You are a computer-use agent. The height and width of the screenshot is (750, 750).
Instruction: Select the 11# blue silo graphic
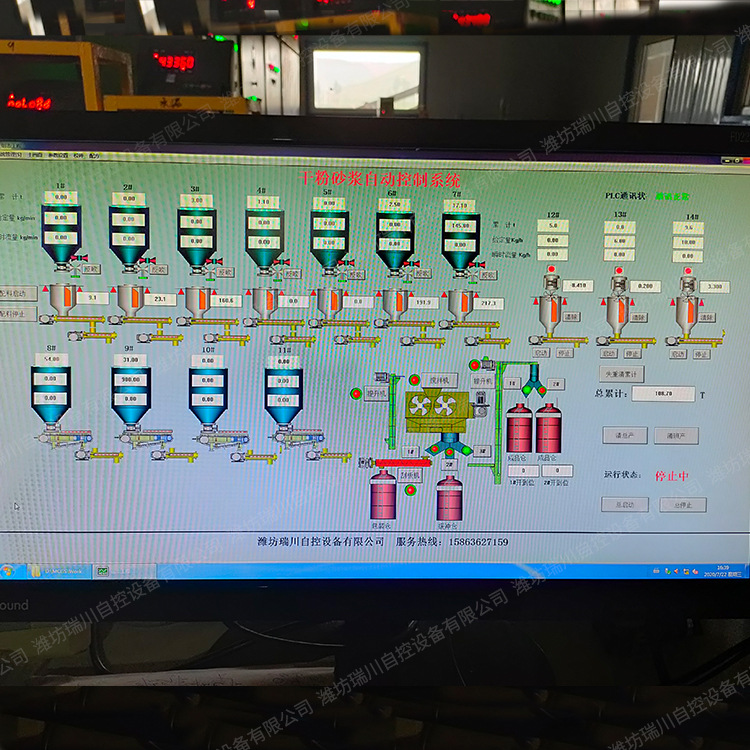tap(284, 397)
